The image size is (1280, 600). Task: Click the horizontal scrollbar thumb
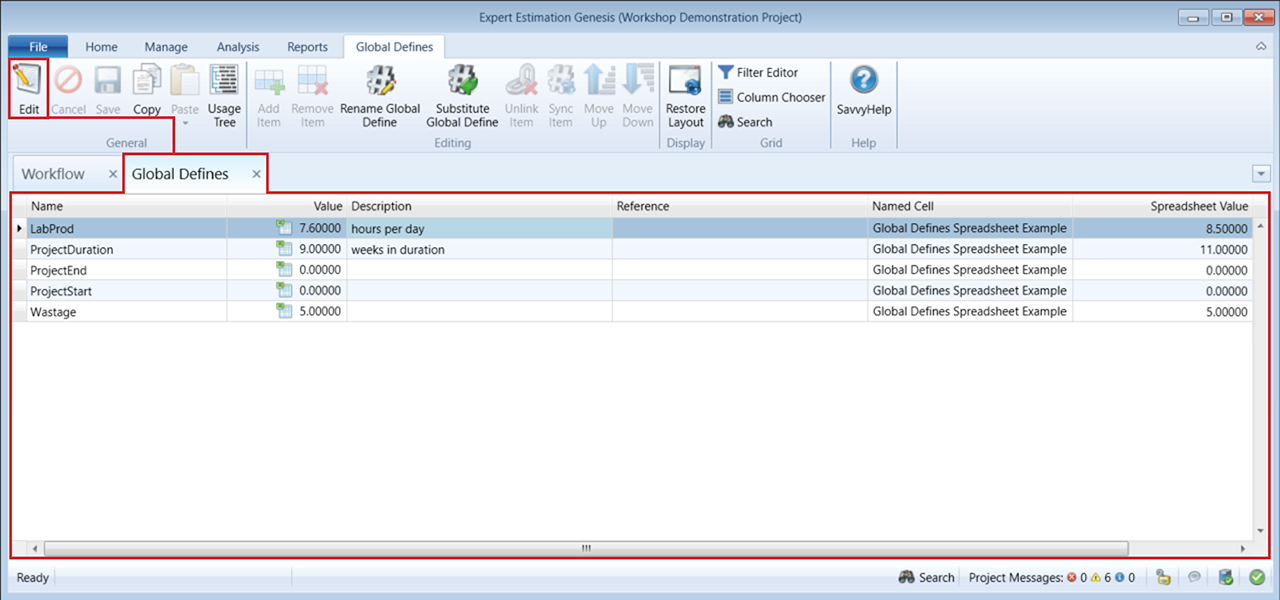(x=586, y=548)
